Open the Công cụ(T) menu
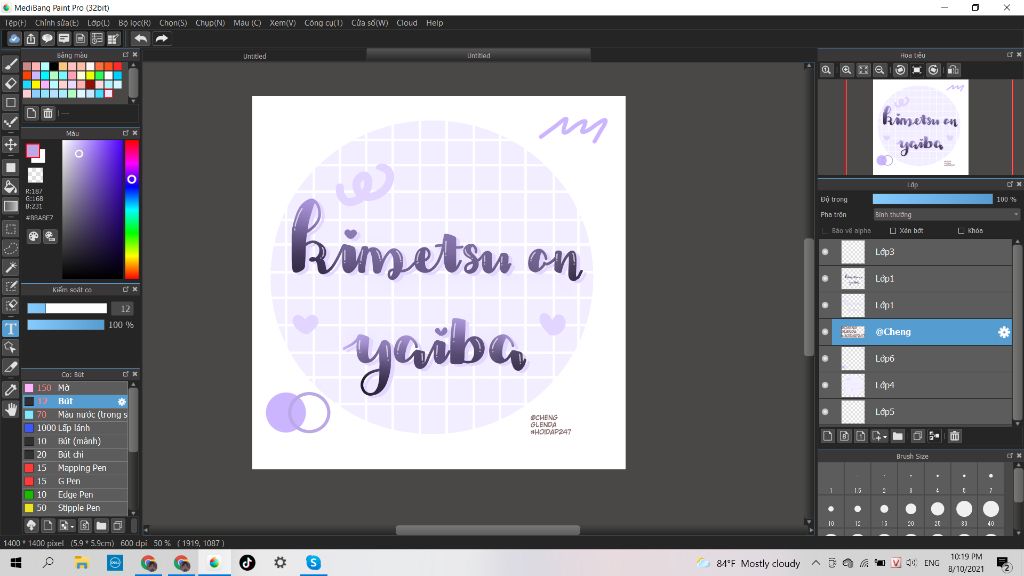This screenshot has height=576, width=1024. pos(323,23)
